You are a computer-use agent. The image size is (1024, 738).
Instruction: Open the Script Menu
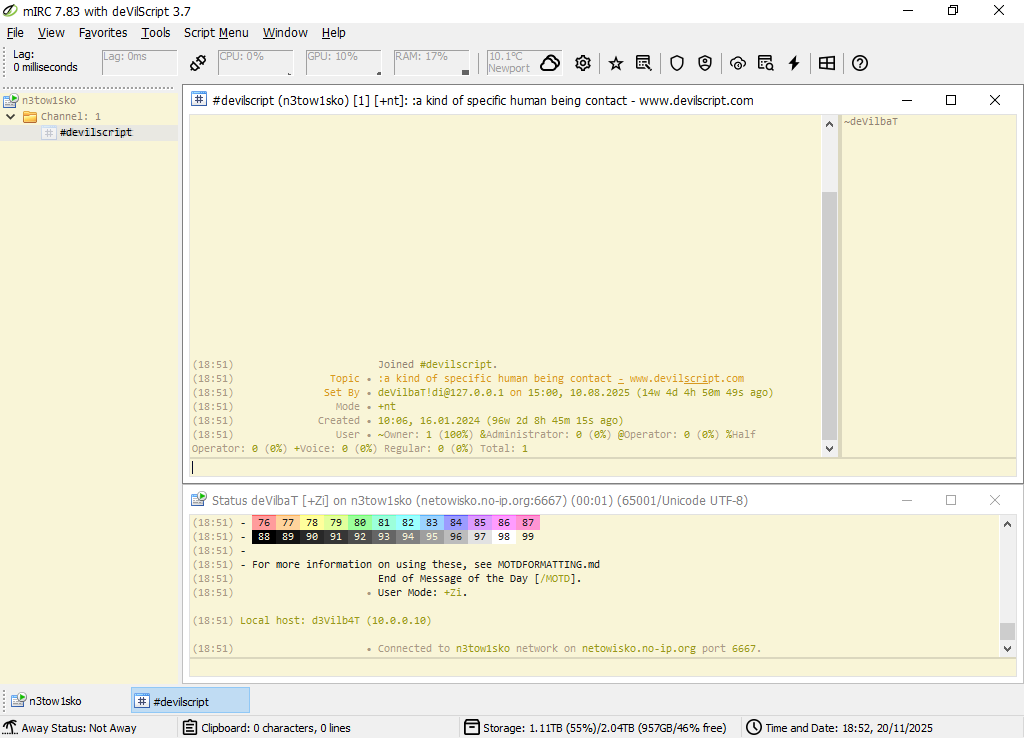(216, 33)
